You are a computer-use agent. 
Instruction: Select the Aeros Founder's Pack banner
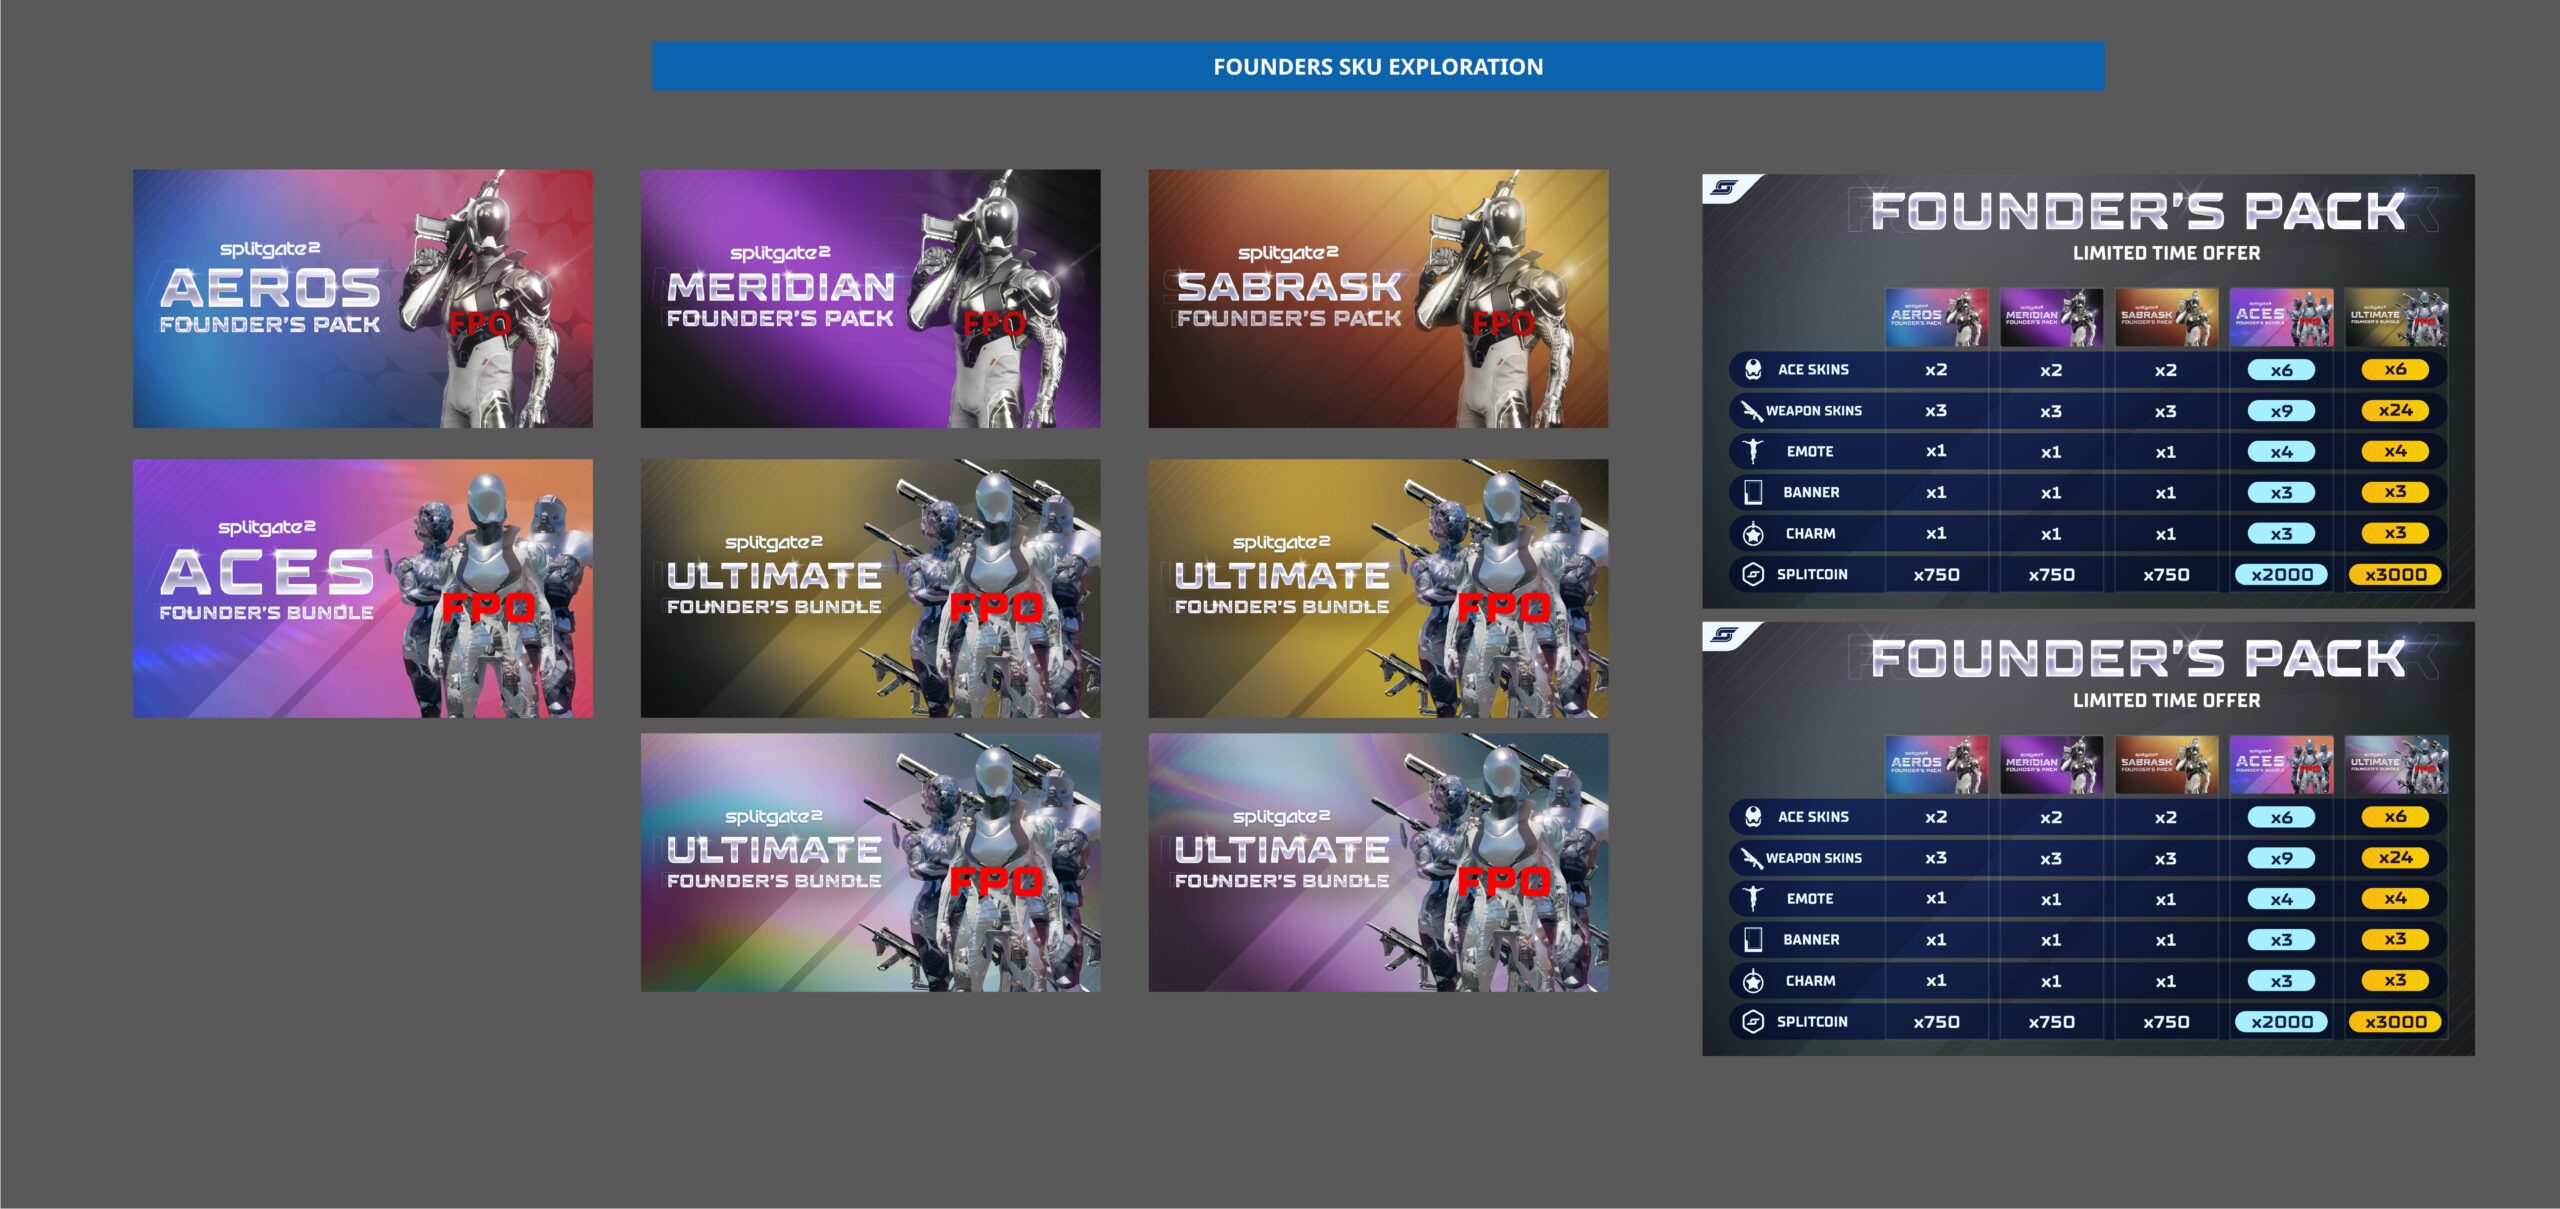(x=362, y=298)
